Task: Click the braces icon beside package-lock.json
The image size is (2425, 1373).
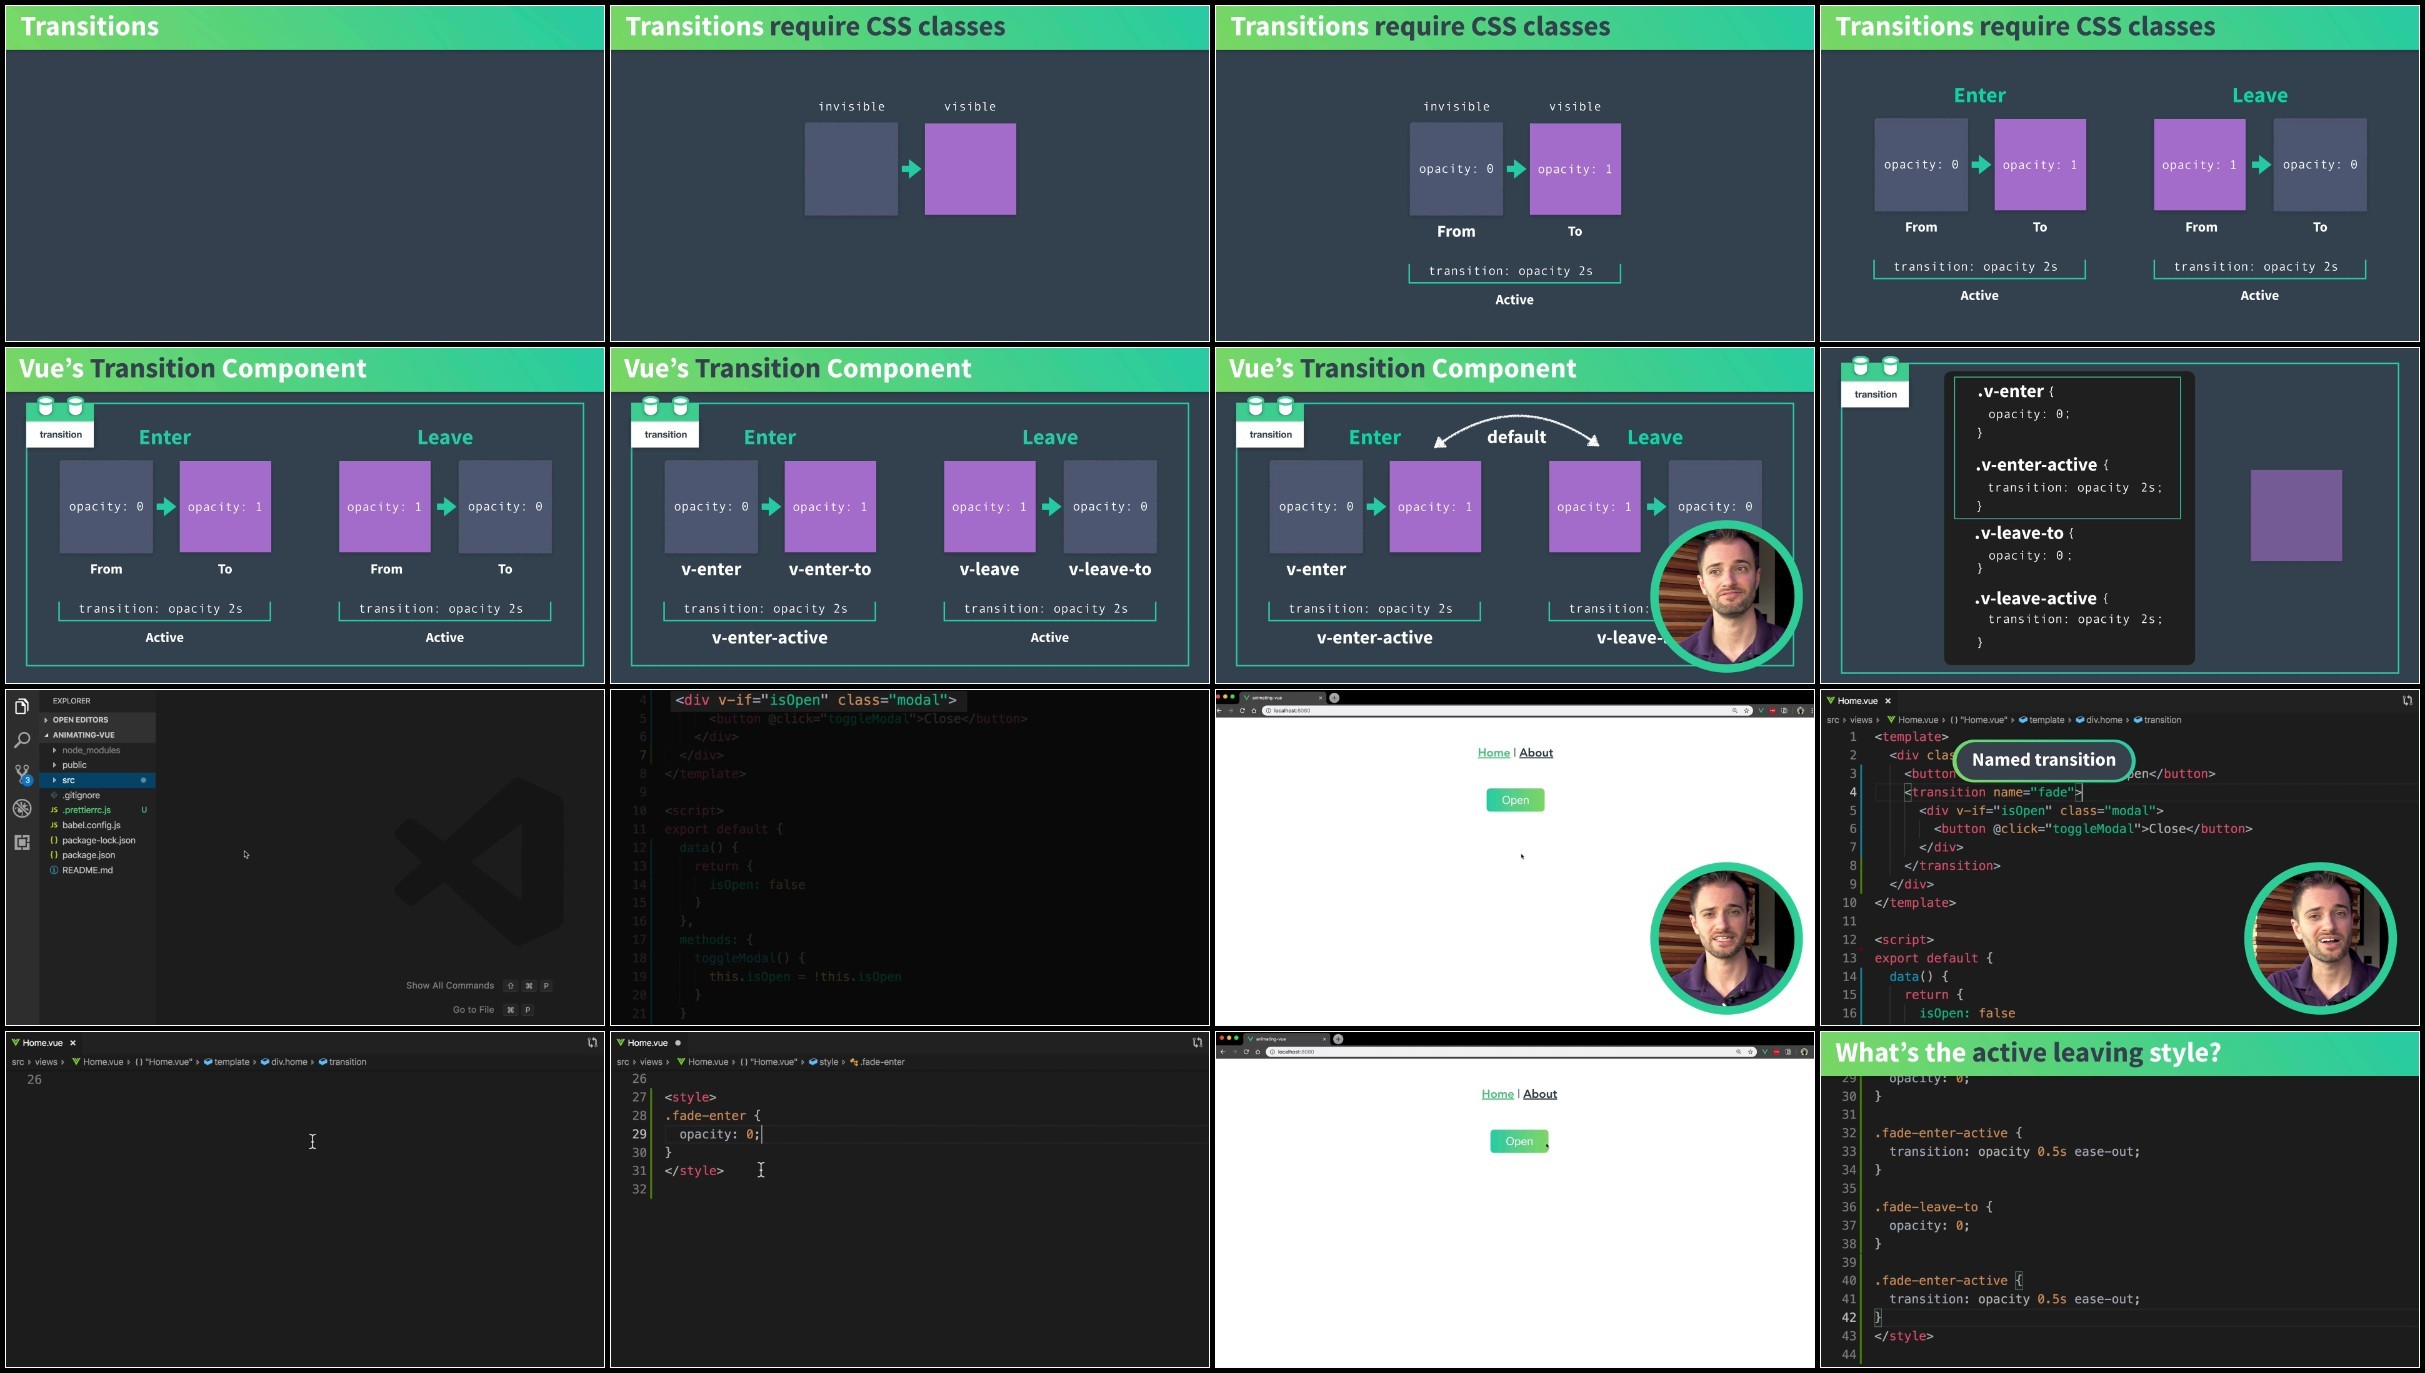Action: click(54, 840)
